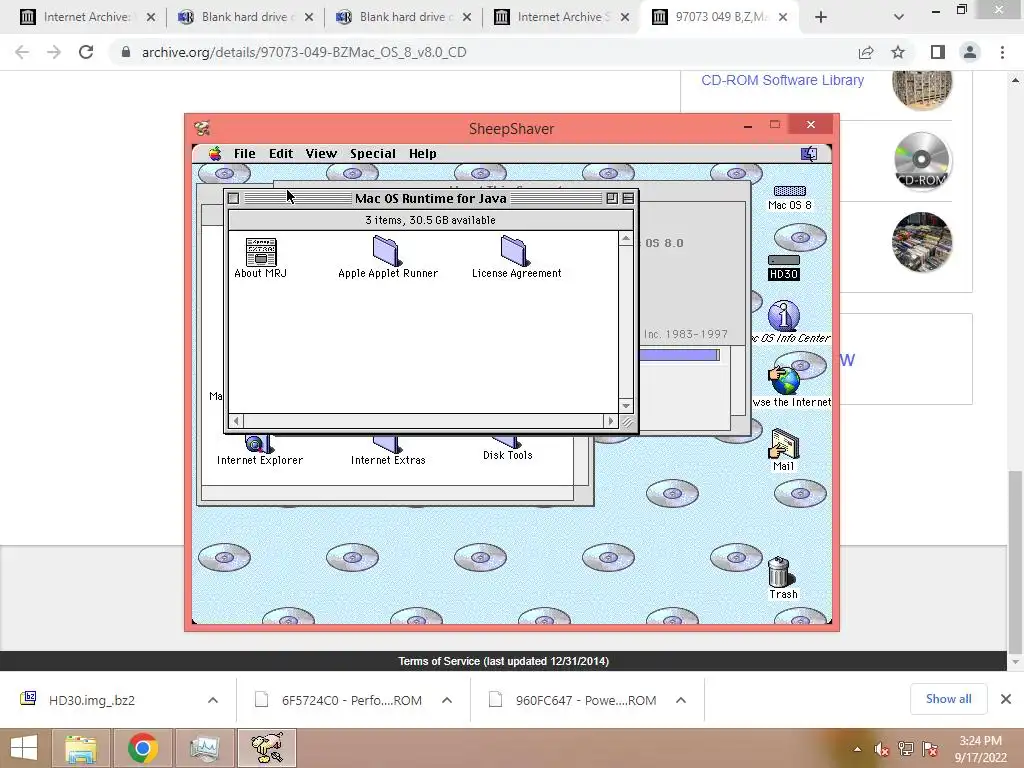Viewport: 1024px width, 768px height.
Task: Open a new browser tab
Action: pyautogui.click(x=821, y=17)
